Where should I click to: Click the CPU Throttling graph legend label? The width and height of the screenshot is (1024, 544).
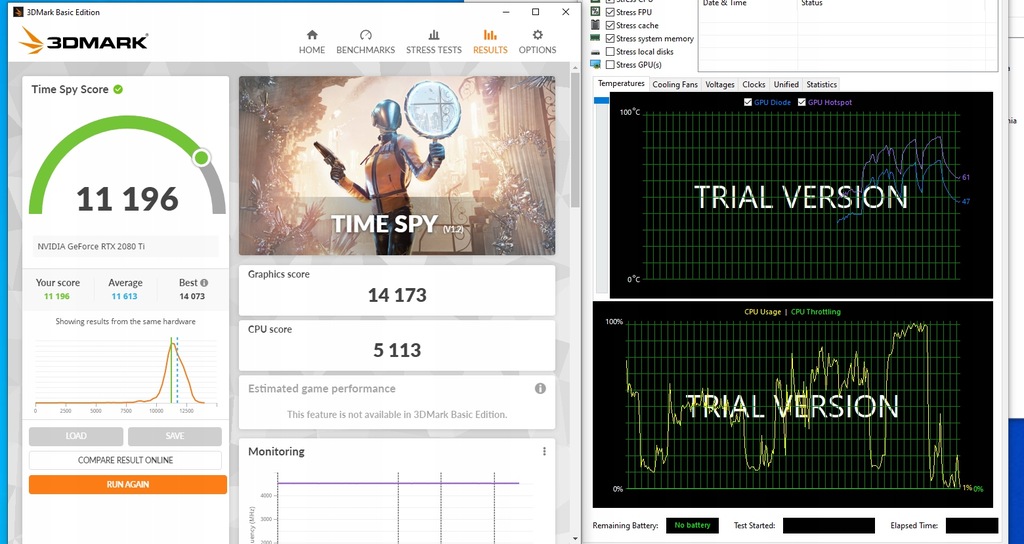(816, 312)
